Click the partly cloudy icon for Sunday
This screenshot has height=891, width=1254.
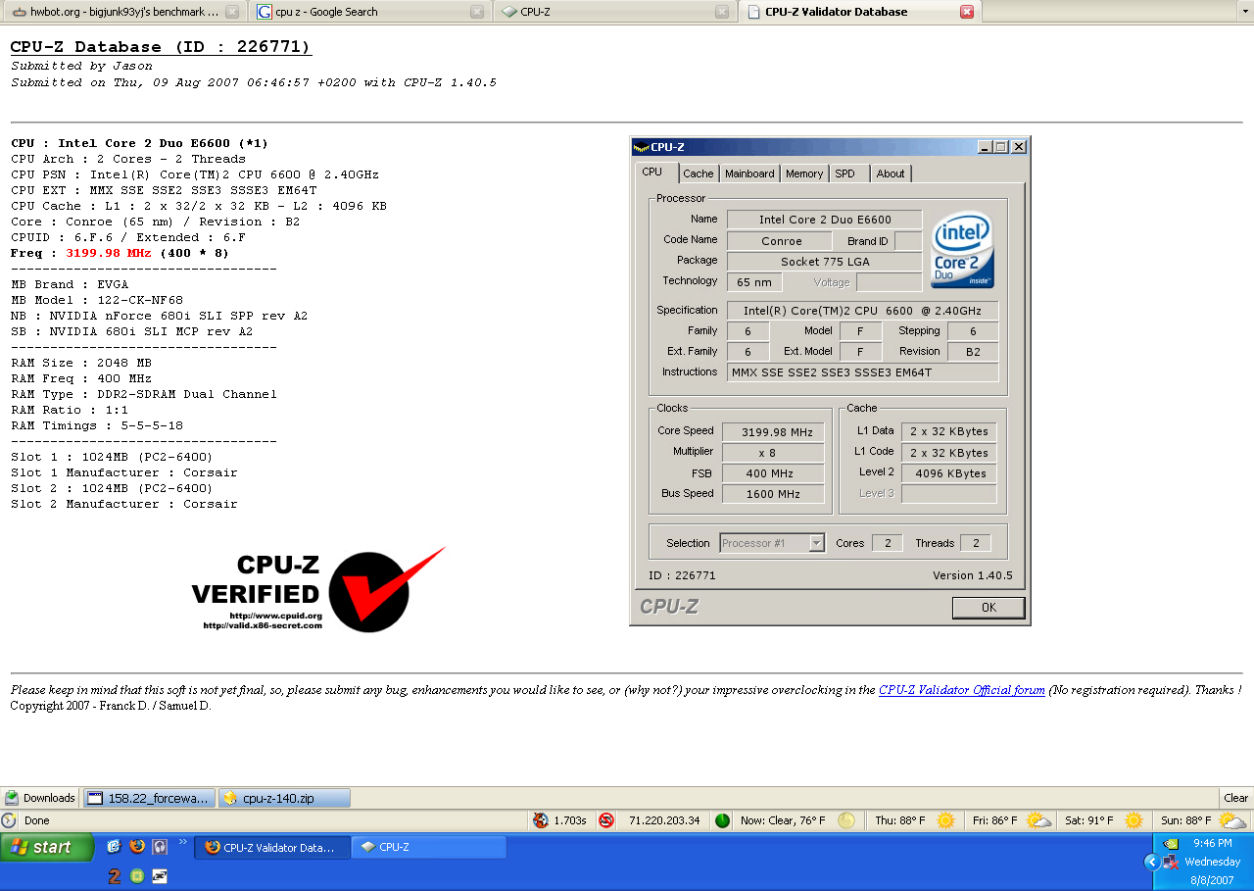[1233, 820]
